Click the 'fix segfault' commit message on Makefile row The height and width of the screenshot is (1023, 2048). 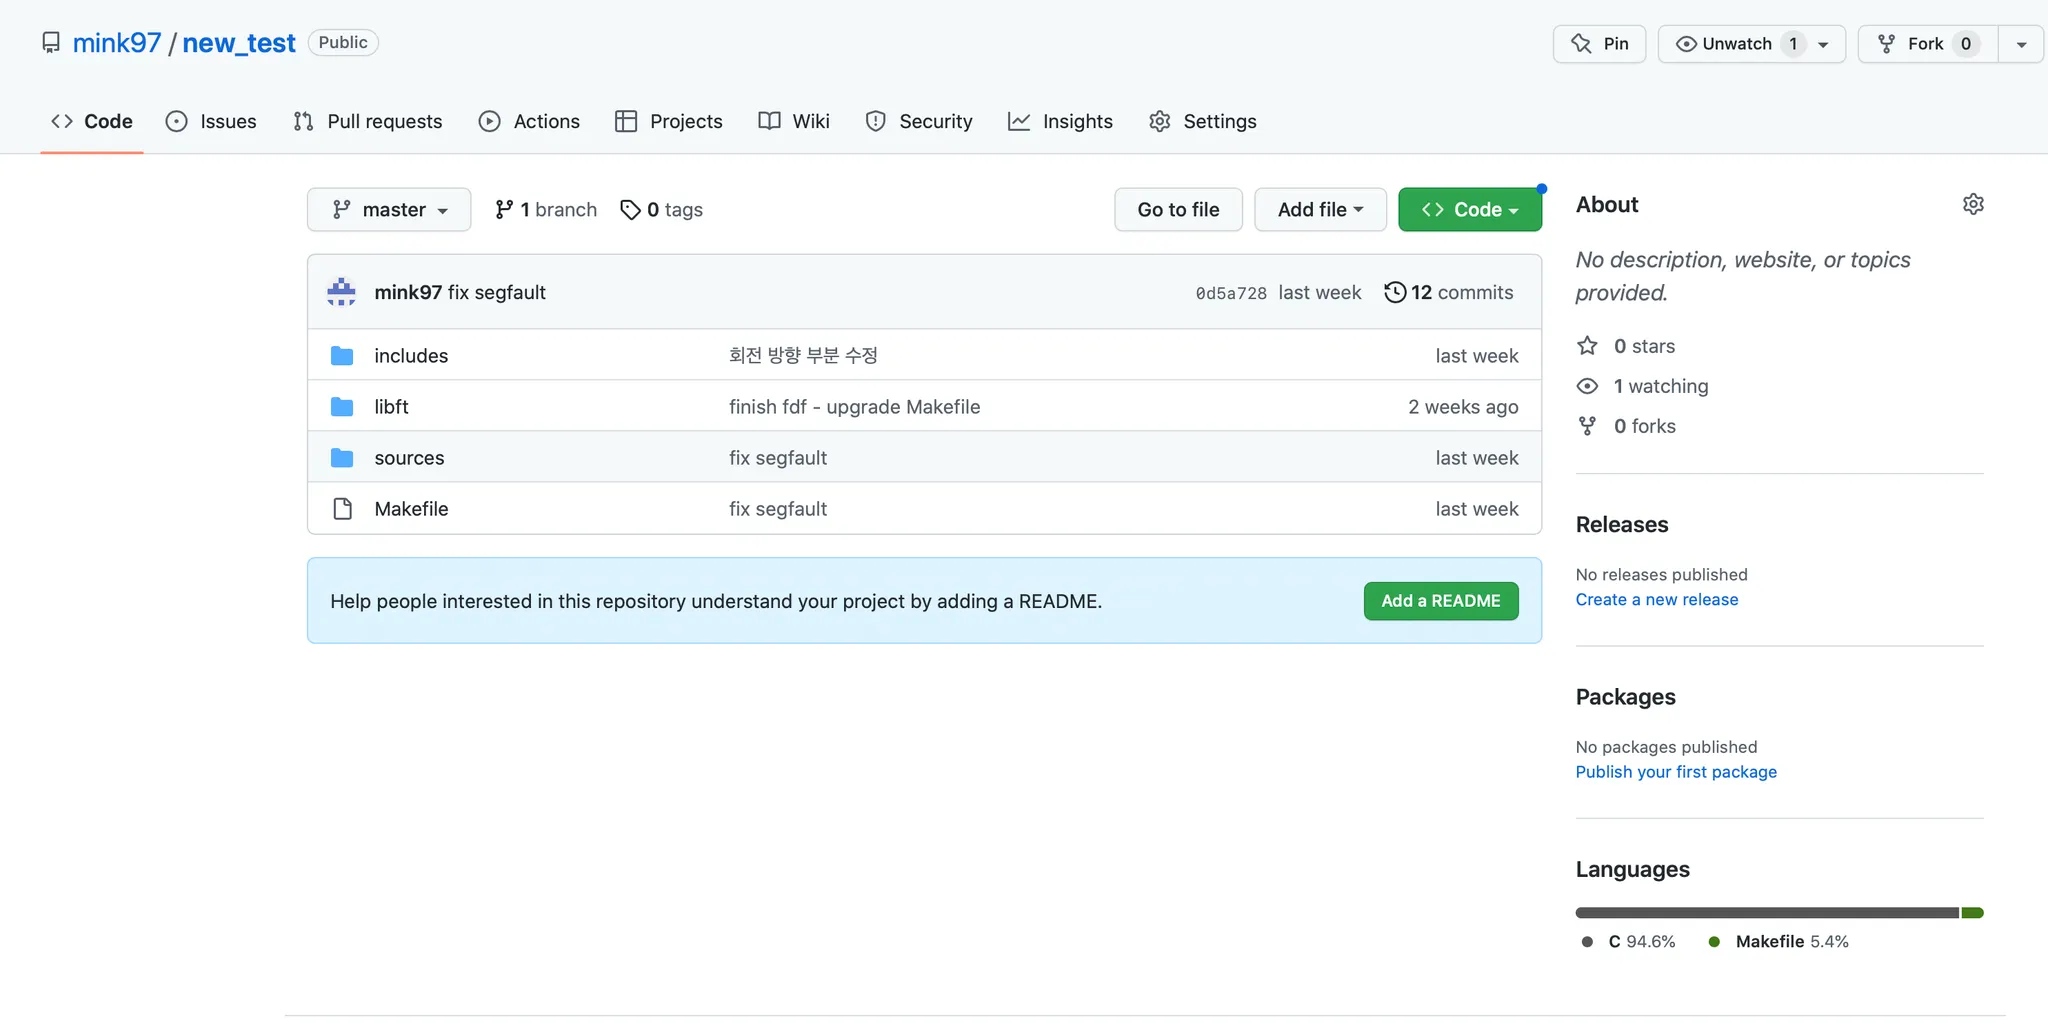(778, 509)
